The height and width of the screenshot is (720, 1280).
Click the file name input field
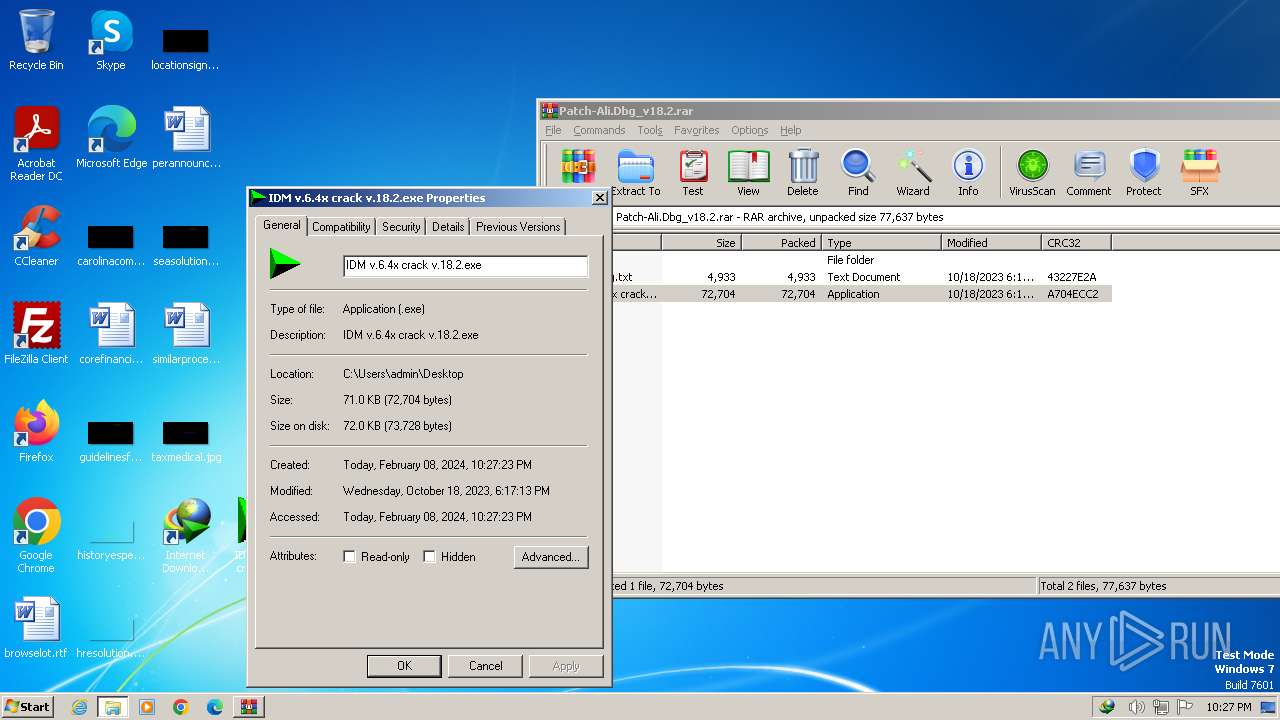[x=465, y=265]
